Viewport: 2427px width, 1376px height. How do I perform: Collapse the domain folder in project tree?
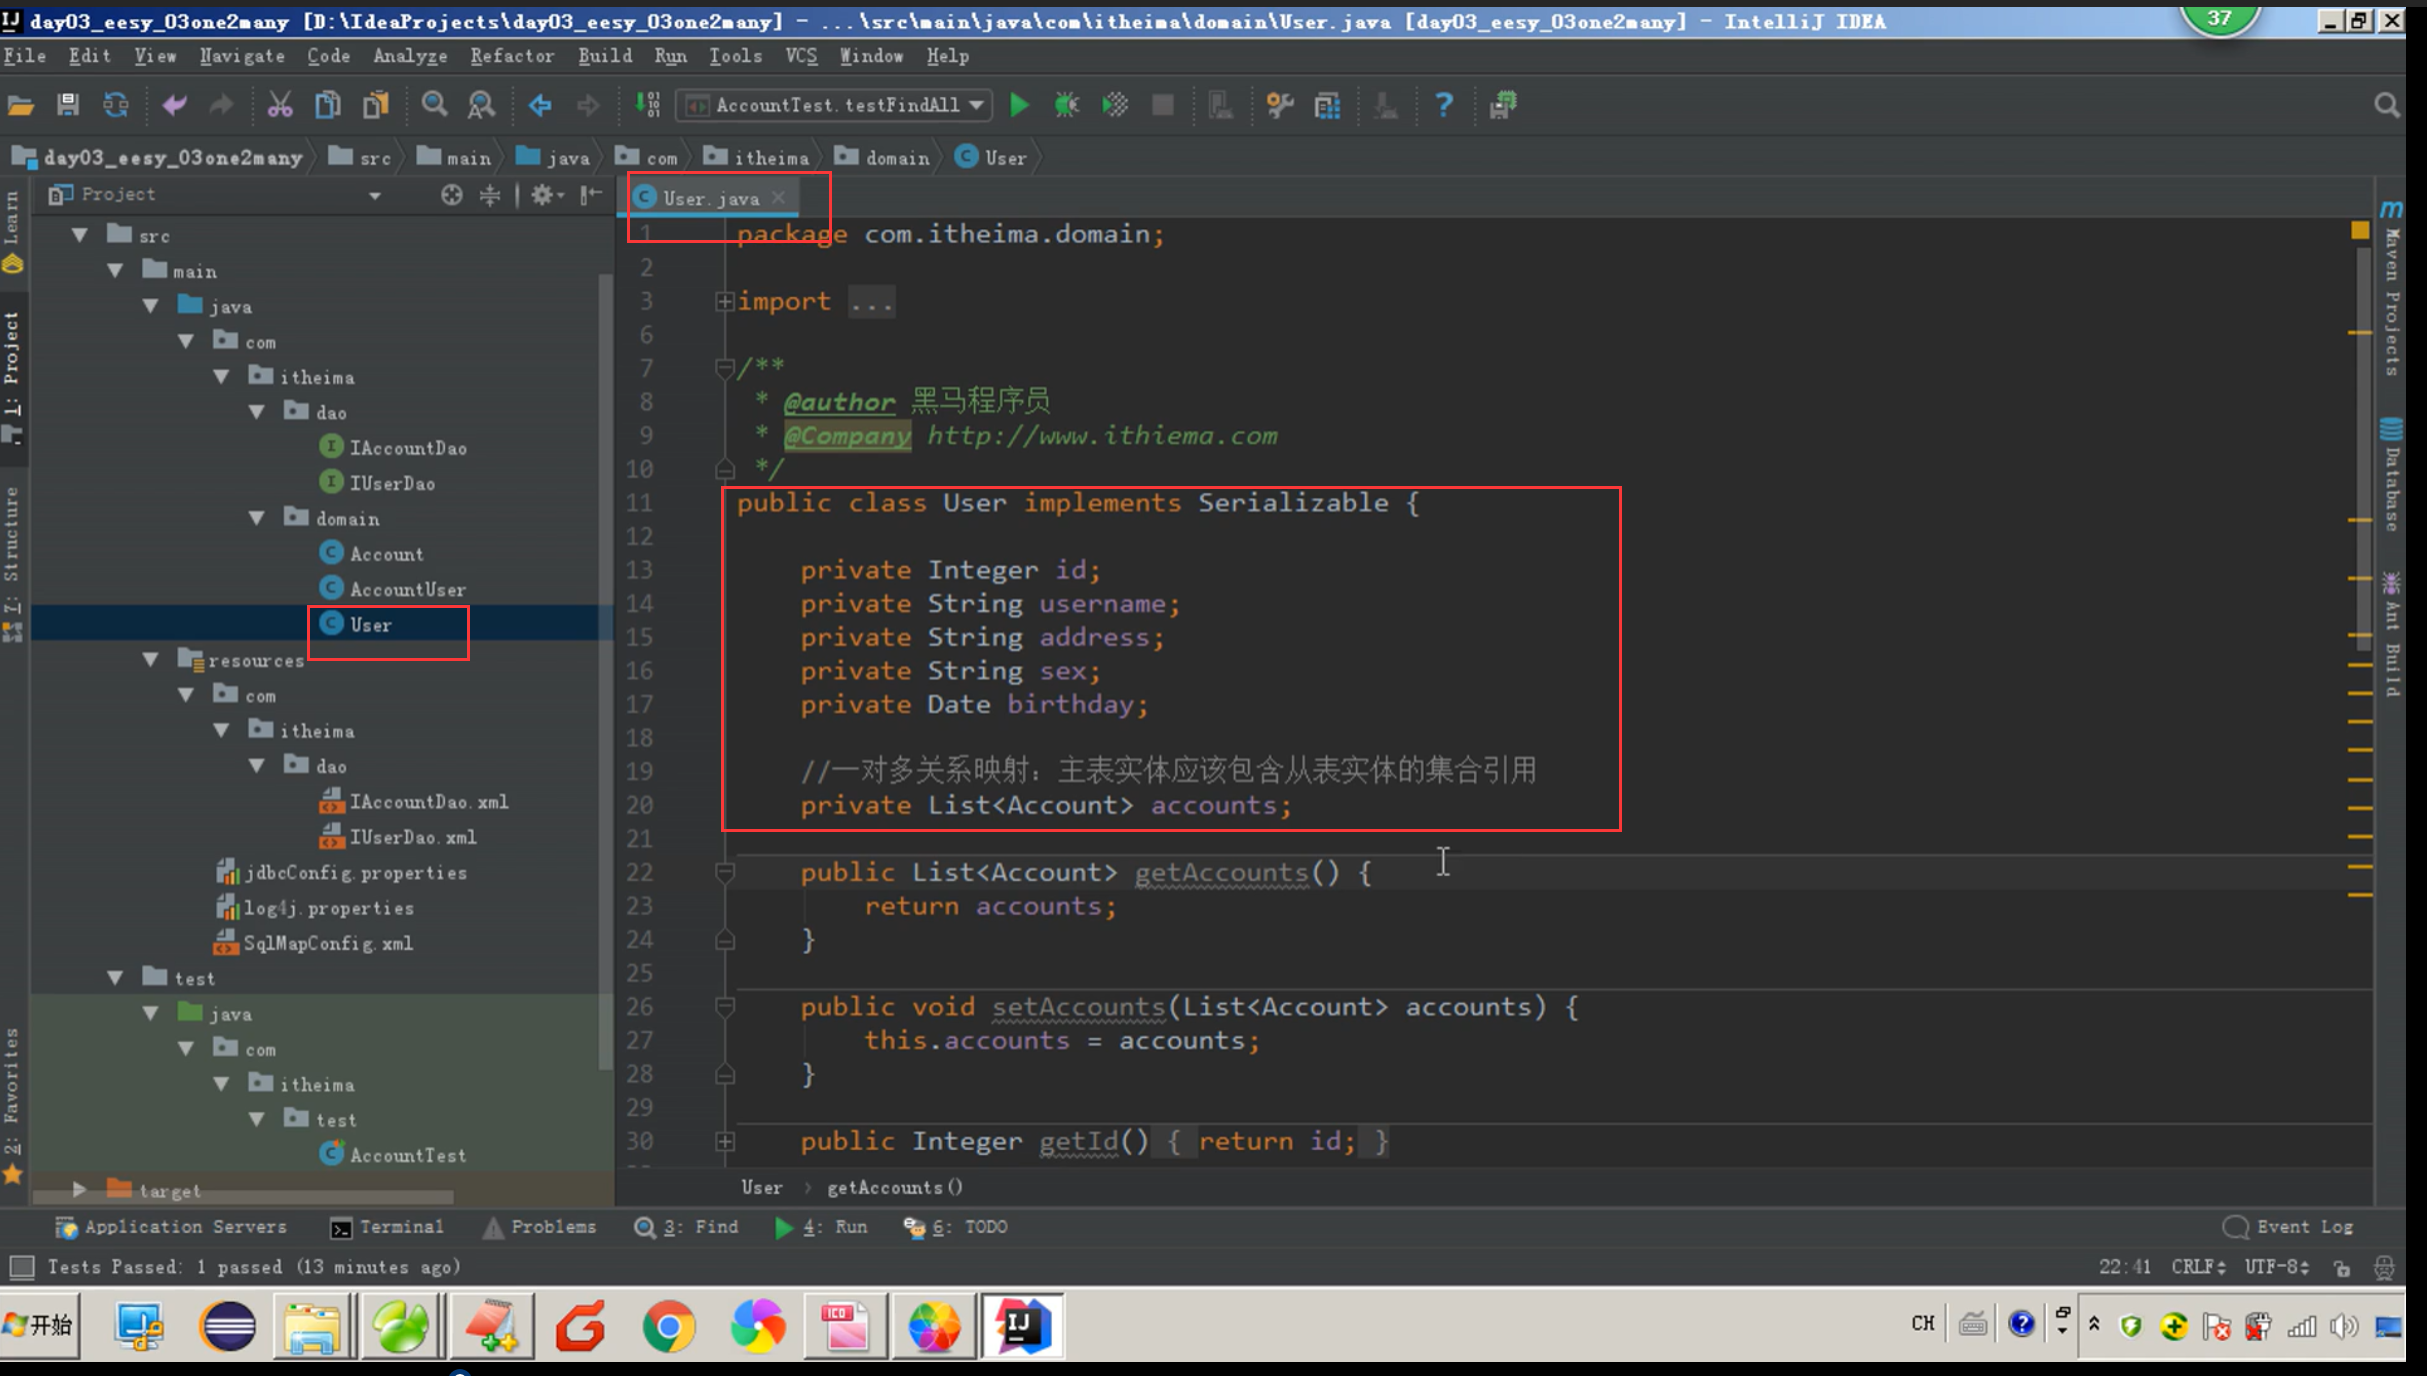[x=257, y=518]
